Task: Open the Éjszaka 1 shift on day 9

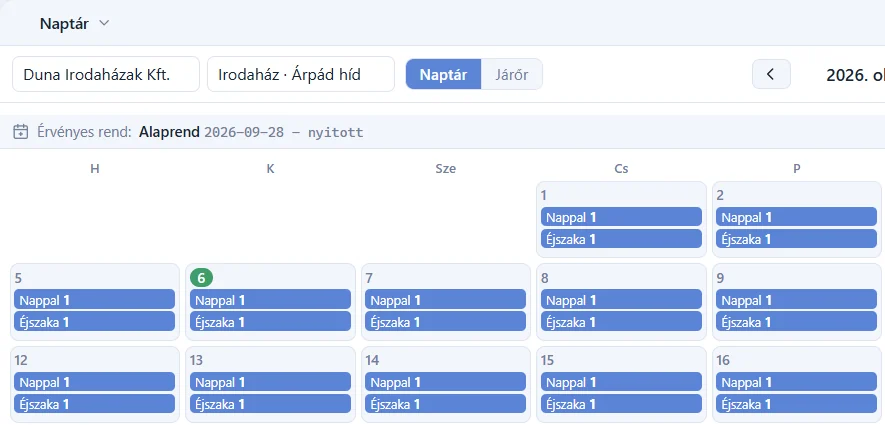Action: (796, 322)
